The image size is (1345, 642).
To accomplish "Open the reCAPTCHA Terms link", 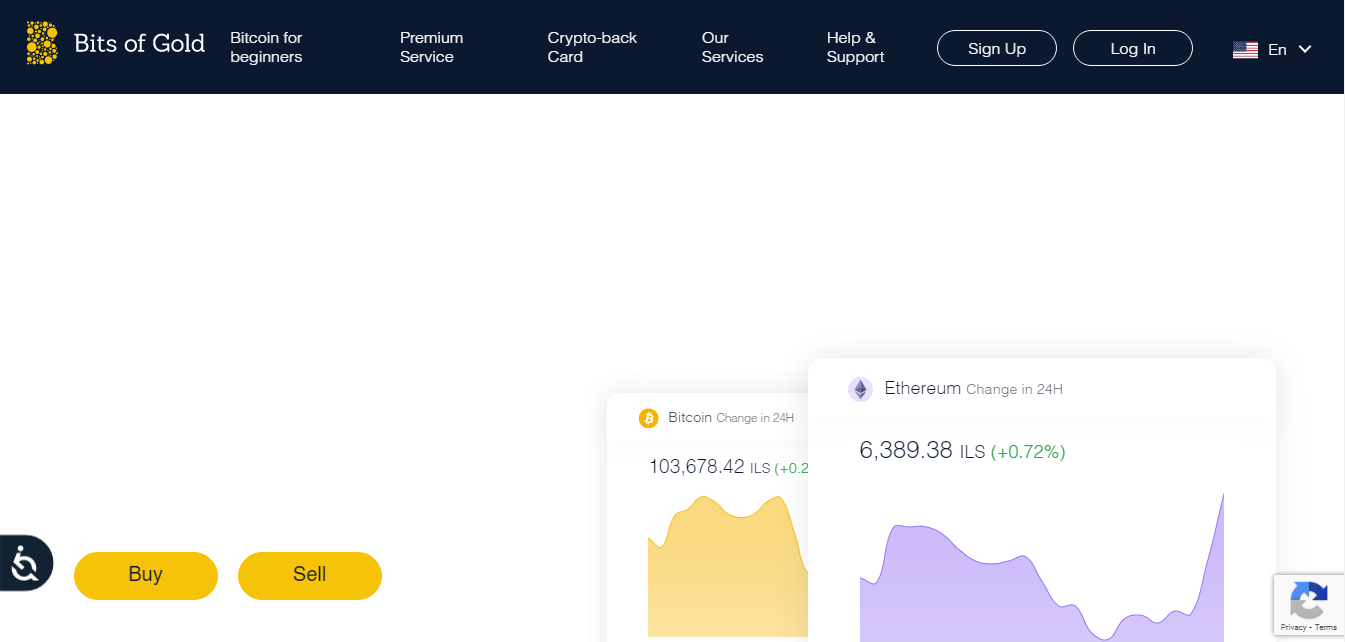I will coord(1326,628).
